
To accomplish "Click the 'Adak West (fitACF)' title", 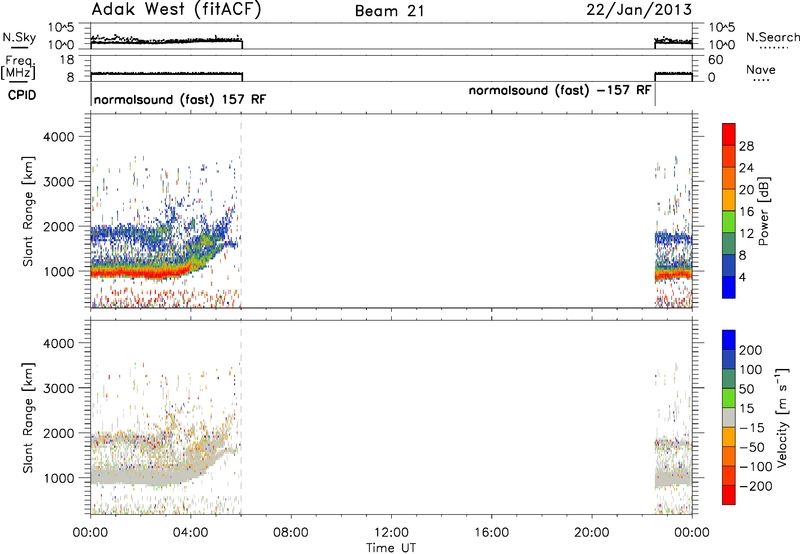I will click(x=176, y=9).
